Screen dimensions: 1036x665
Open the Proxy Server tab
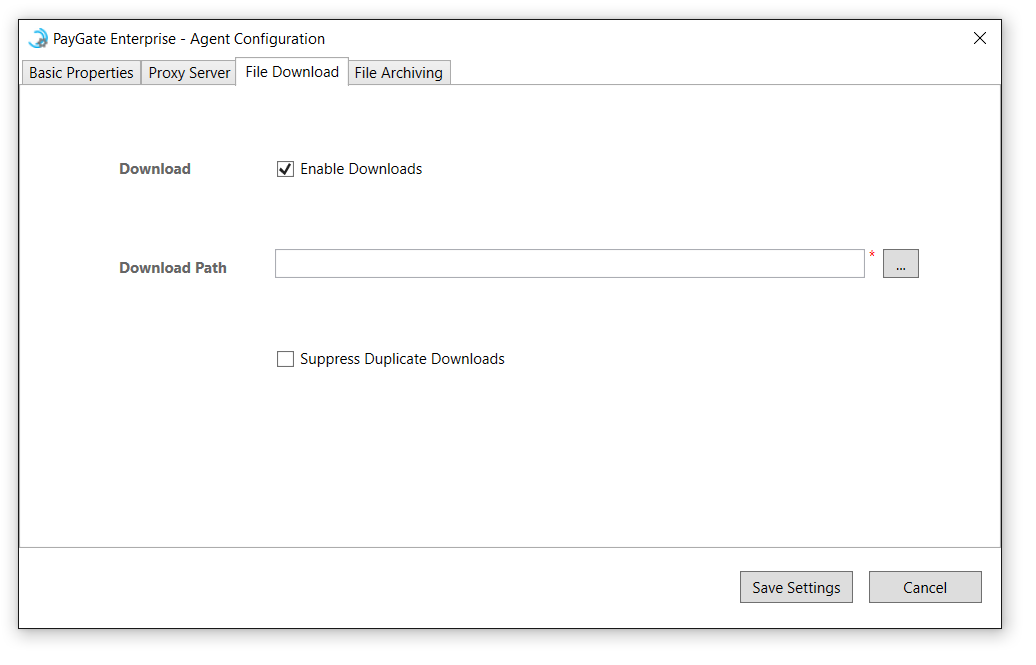[189, 73]
